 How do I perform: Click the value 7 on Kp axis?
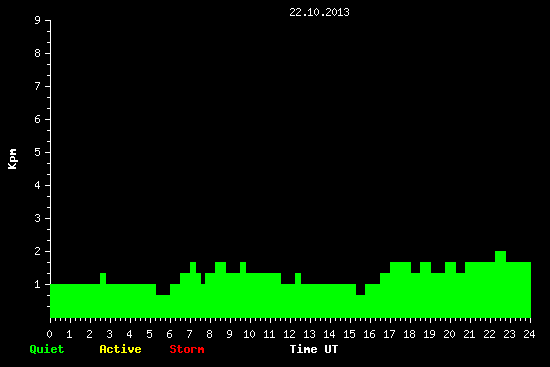(x=38, y=86)
